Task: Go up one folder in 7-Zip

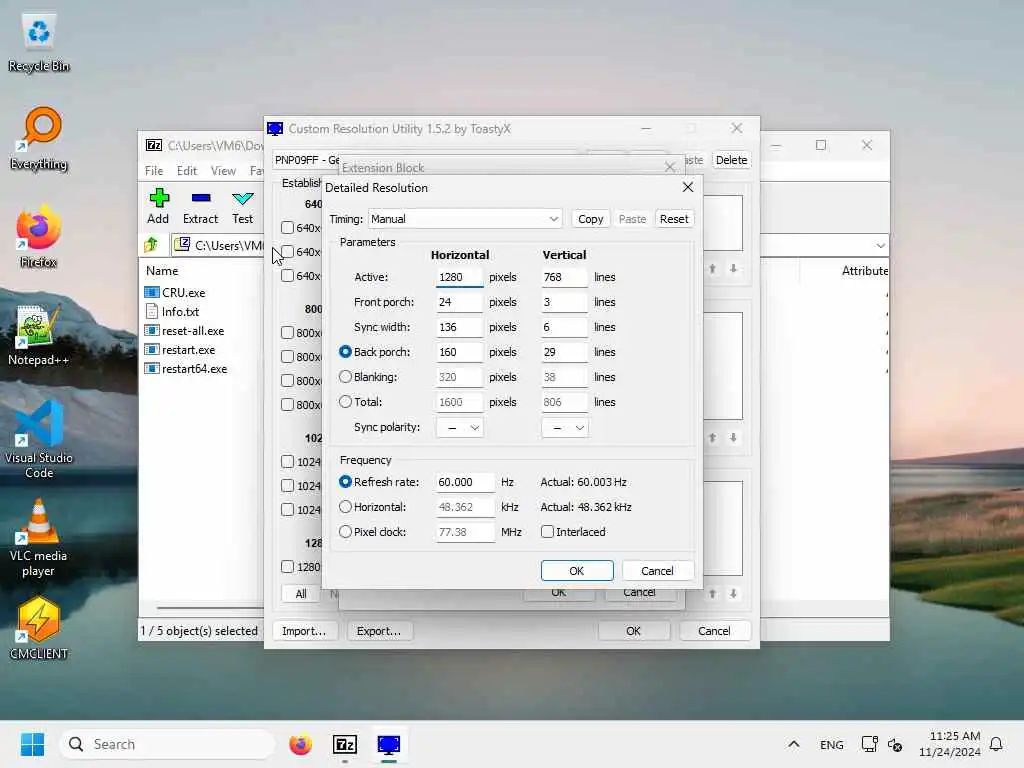Action: [152, 245]
